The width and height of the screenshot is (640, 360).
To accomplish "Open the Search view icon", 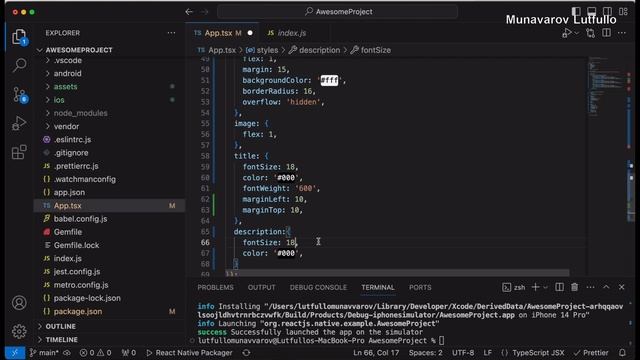I will [x=19, y=65].
